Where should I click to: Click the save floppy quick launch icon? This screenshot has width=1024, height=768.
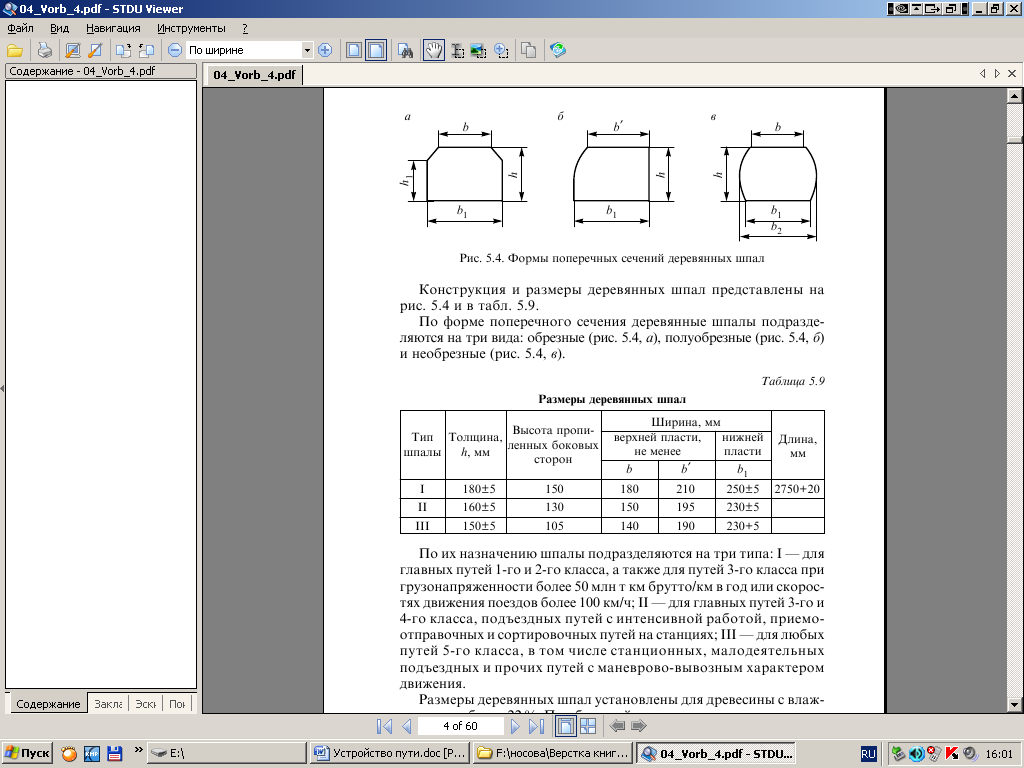[115, 754]
